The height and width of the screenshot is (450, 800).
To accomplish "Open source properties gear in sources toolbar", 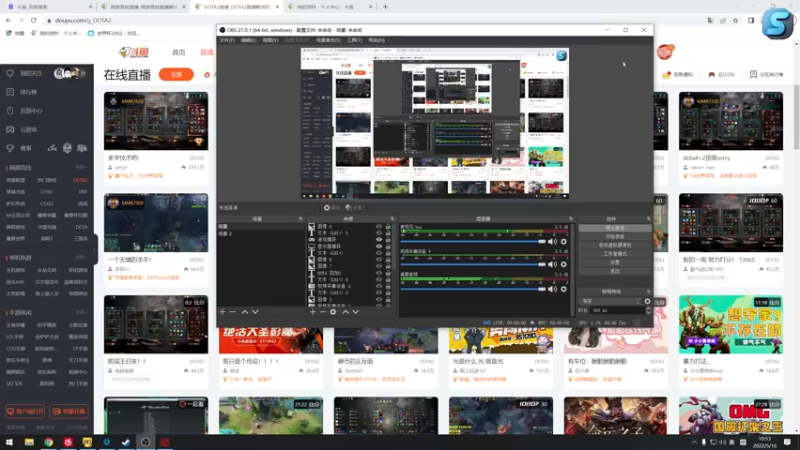I will click(x=333, y=312).
